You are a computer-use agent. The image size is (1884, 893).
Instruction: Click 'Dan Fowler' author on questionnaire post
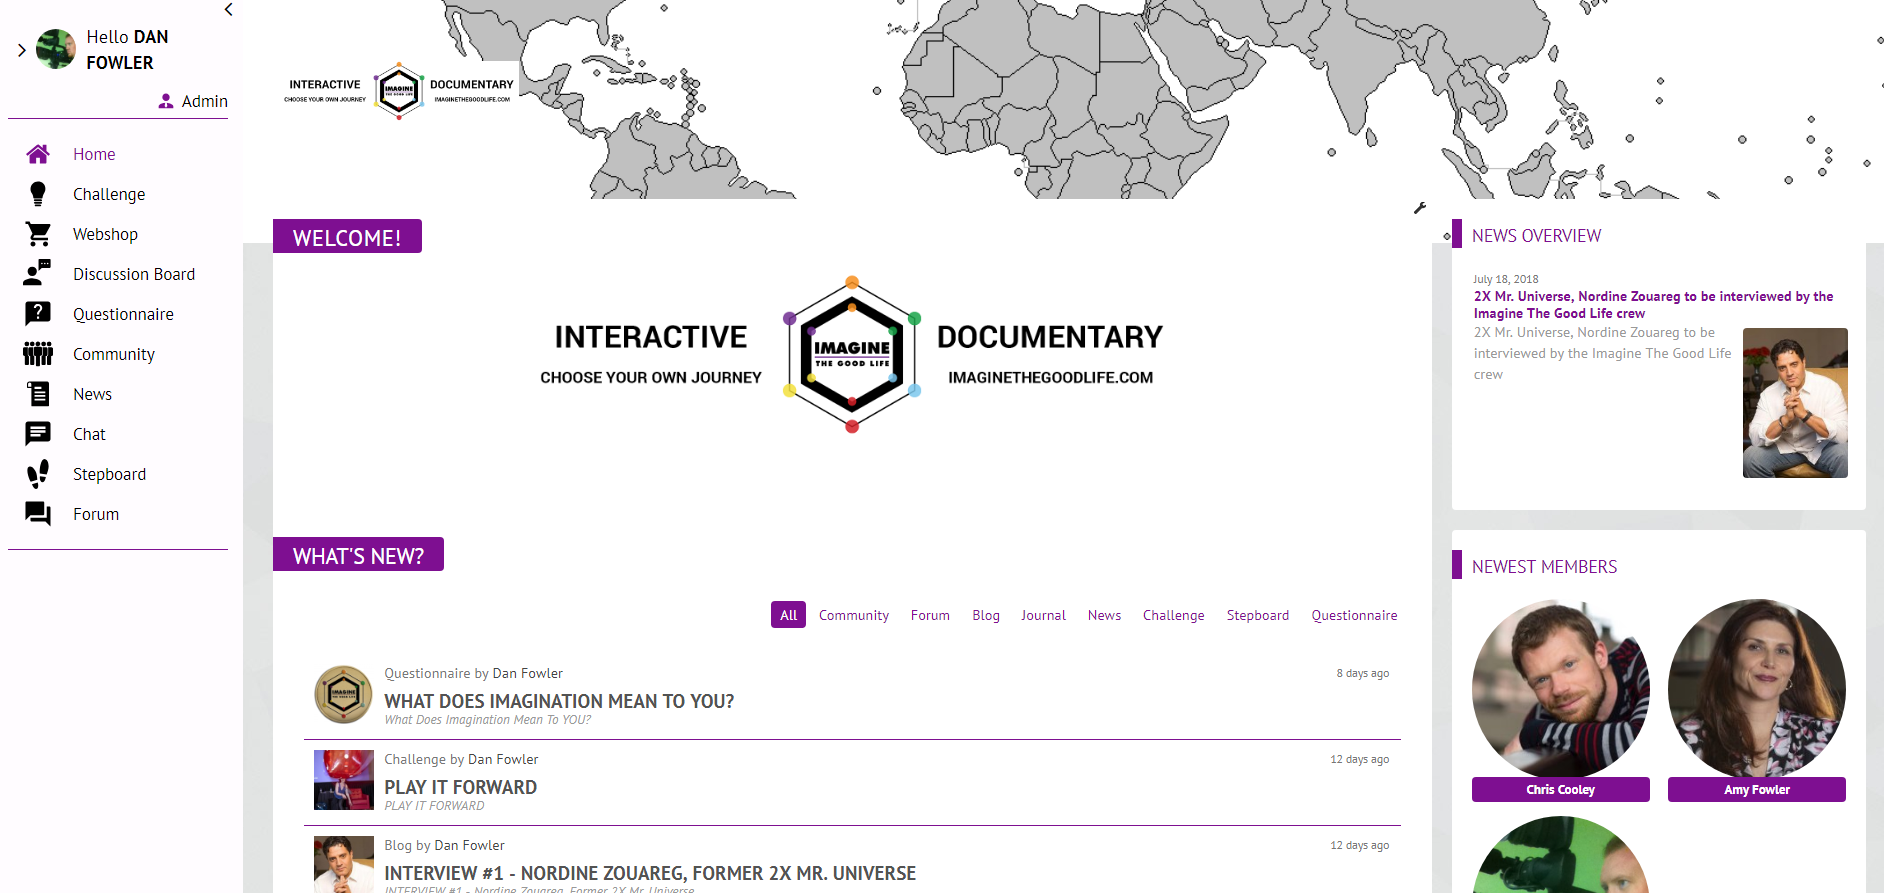pos(527,673)
